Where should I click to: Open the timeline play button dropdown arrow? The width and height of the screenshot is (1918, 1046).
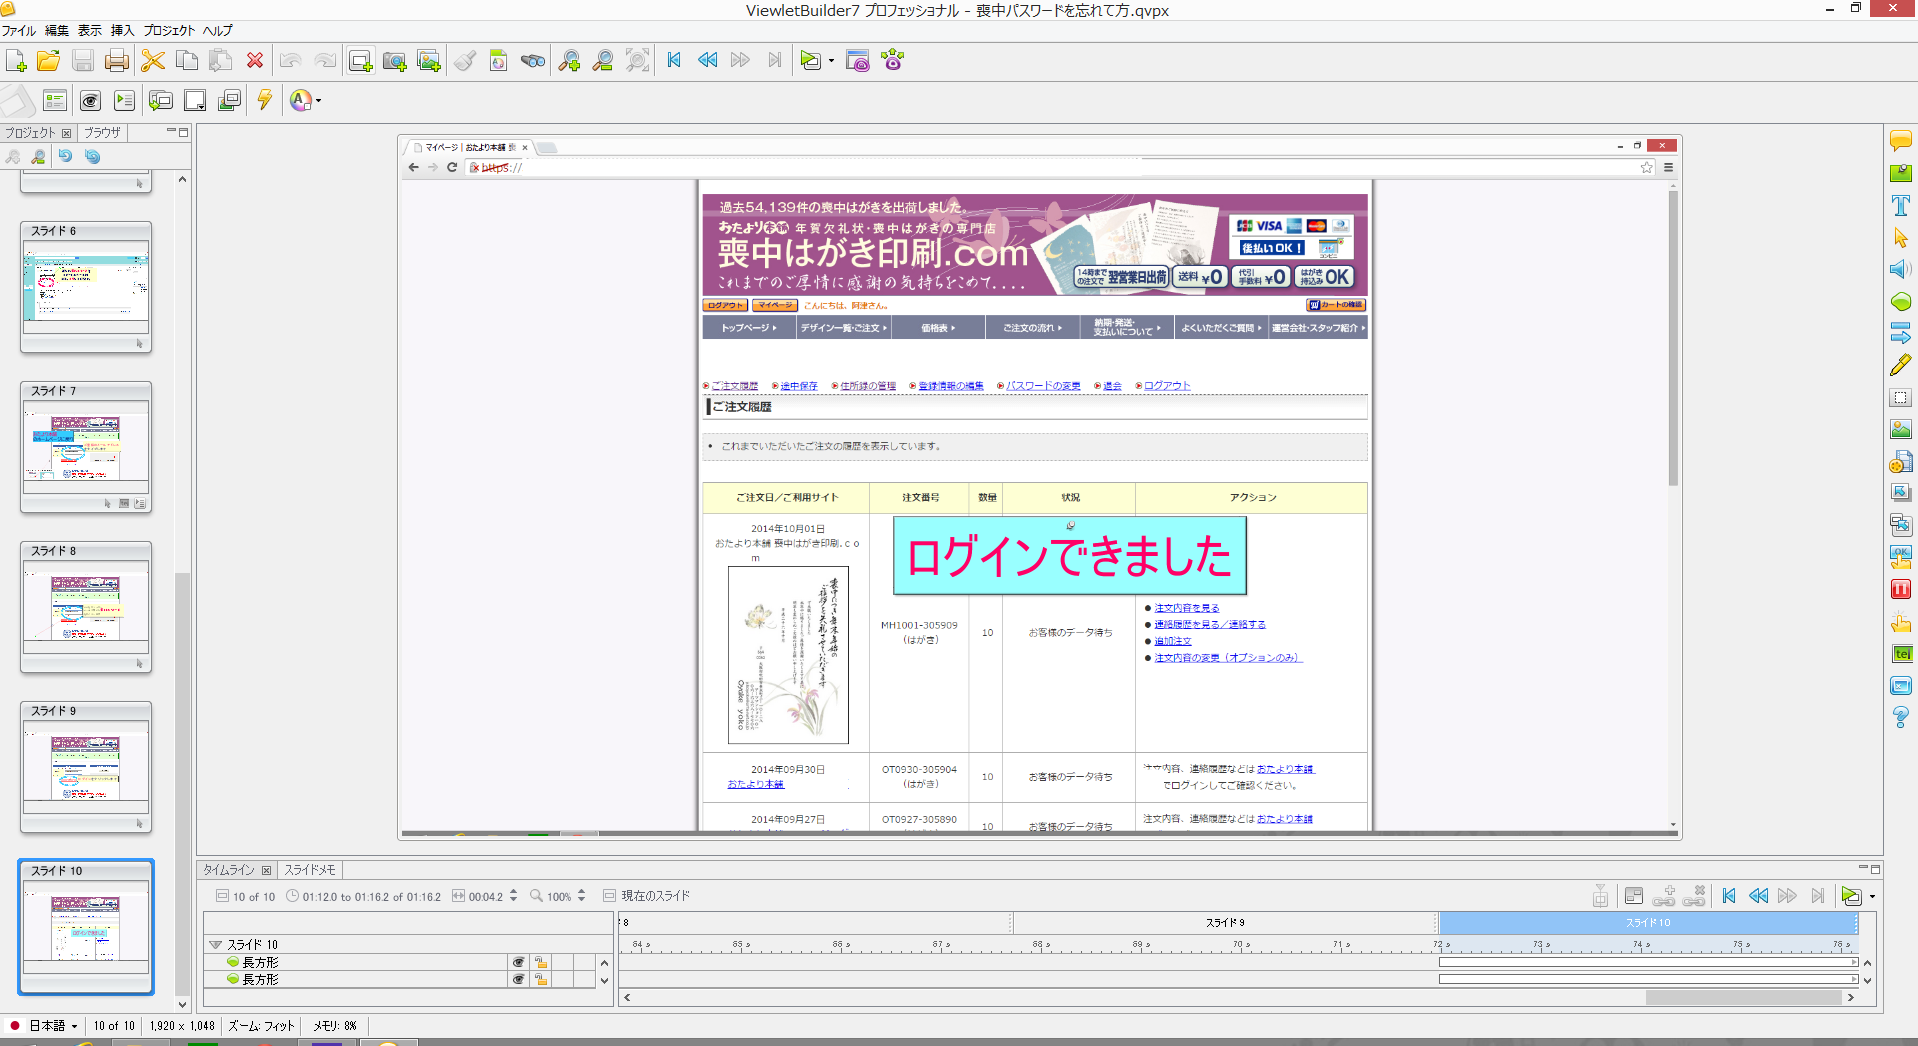click(x=1872, y=896)
